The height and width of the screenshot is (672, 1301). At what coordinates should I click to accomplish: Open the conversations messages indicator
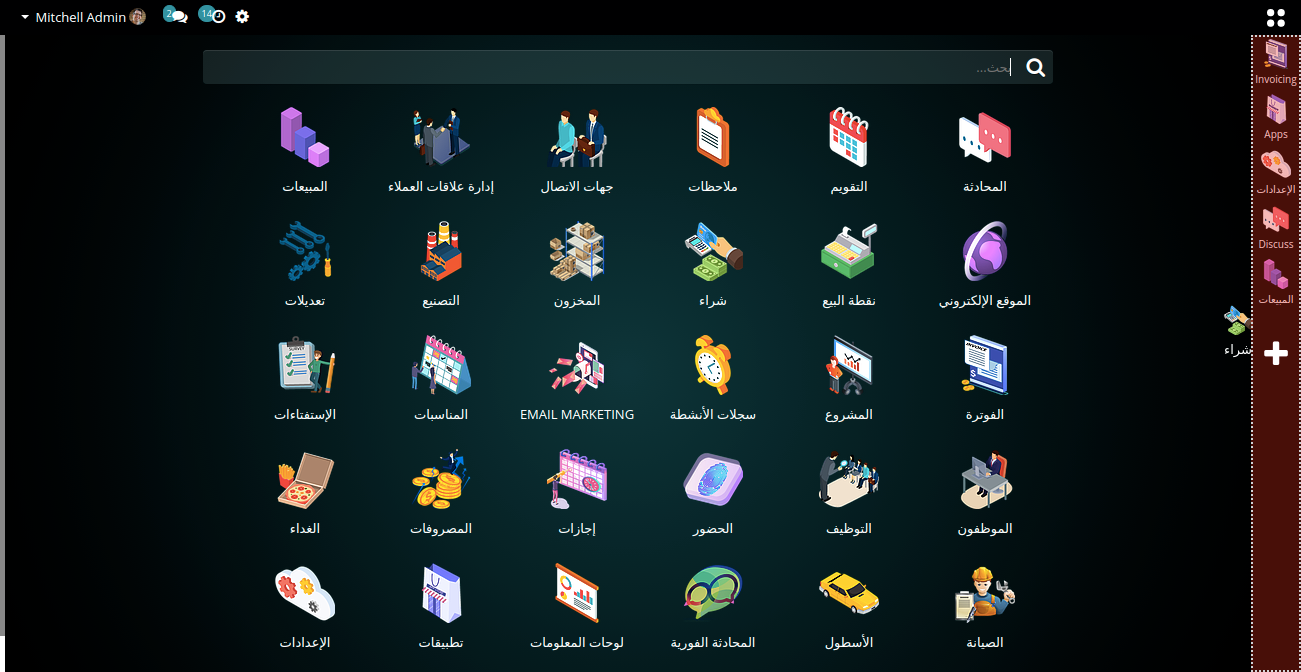click(176, 16)
